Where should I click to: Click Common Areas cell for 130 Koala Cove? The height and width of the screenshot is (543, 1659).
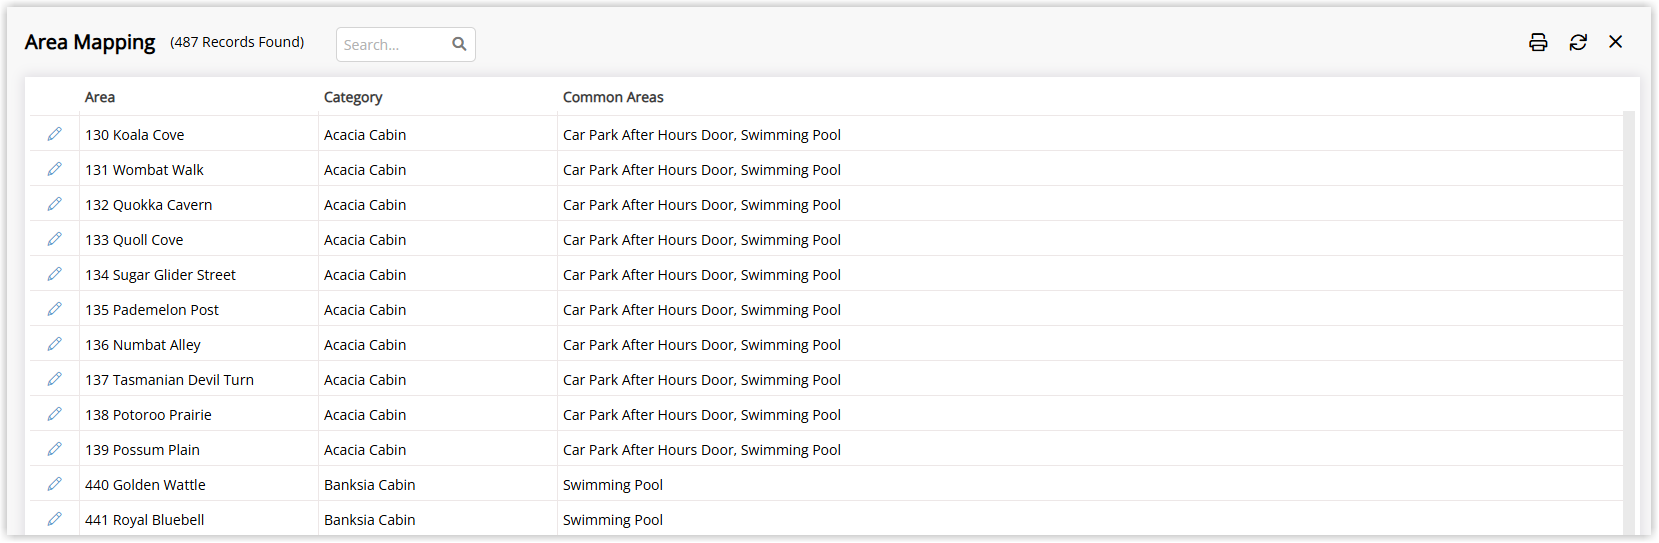click(x=1090, y=134)
